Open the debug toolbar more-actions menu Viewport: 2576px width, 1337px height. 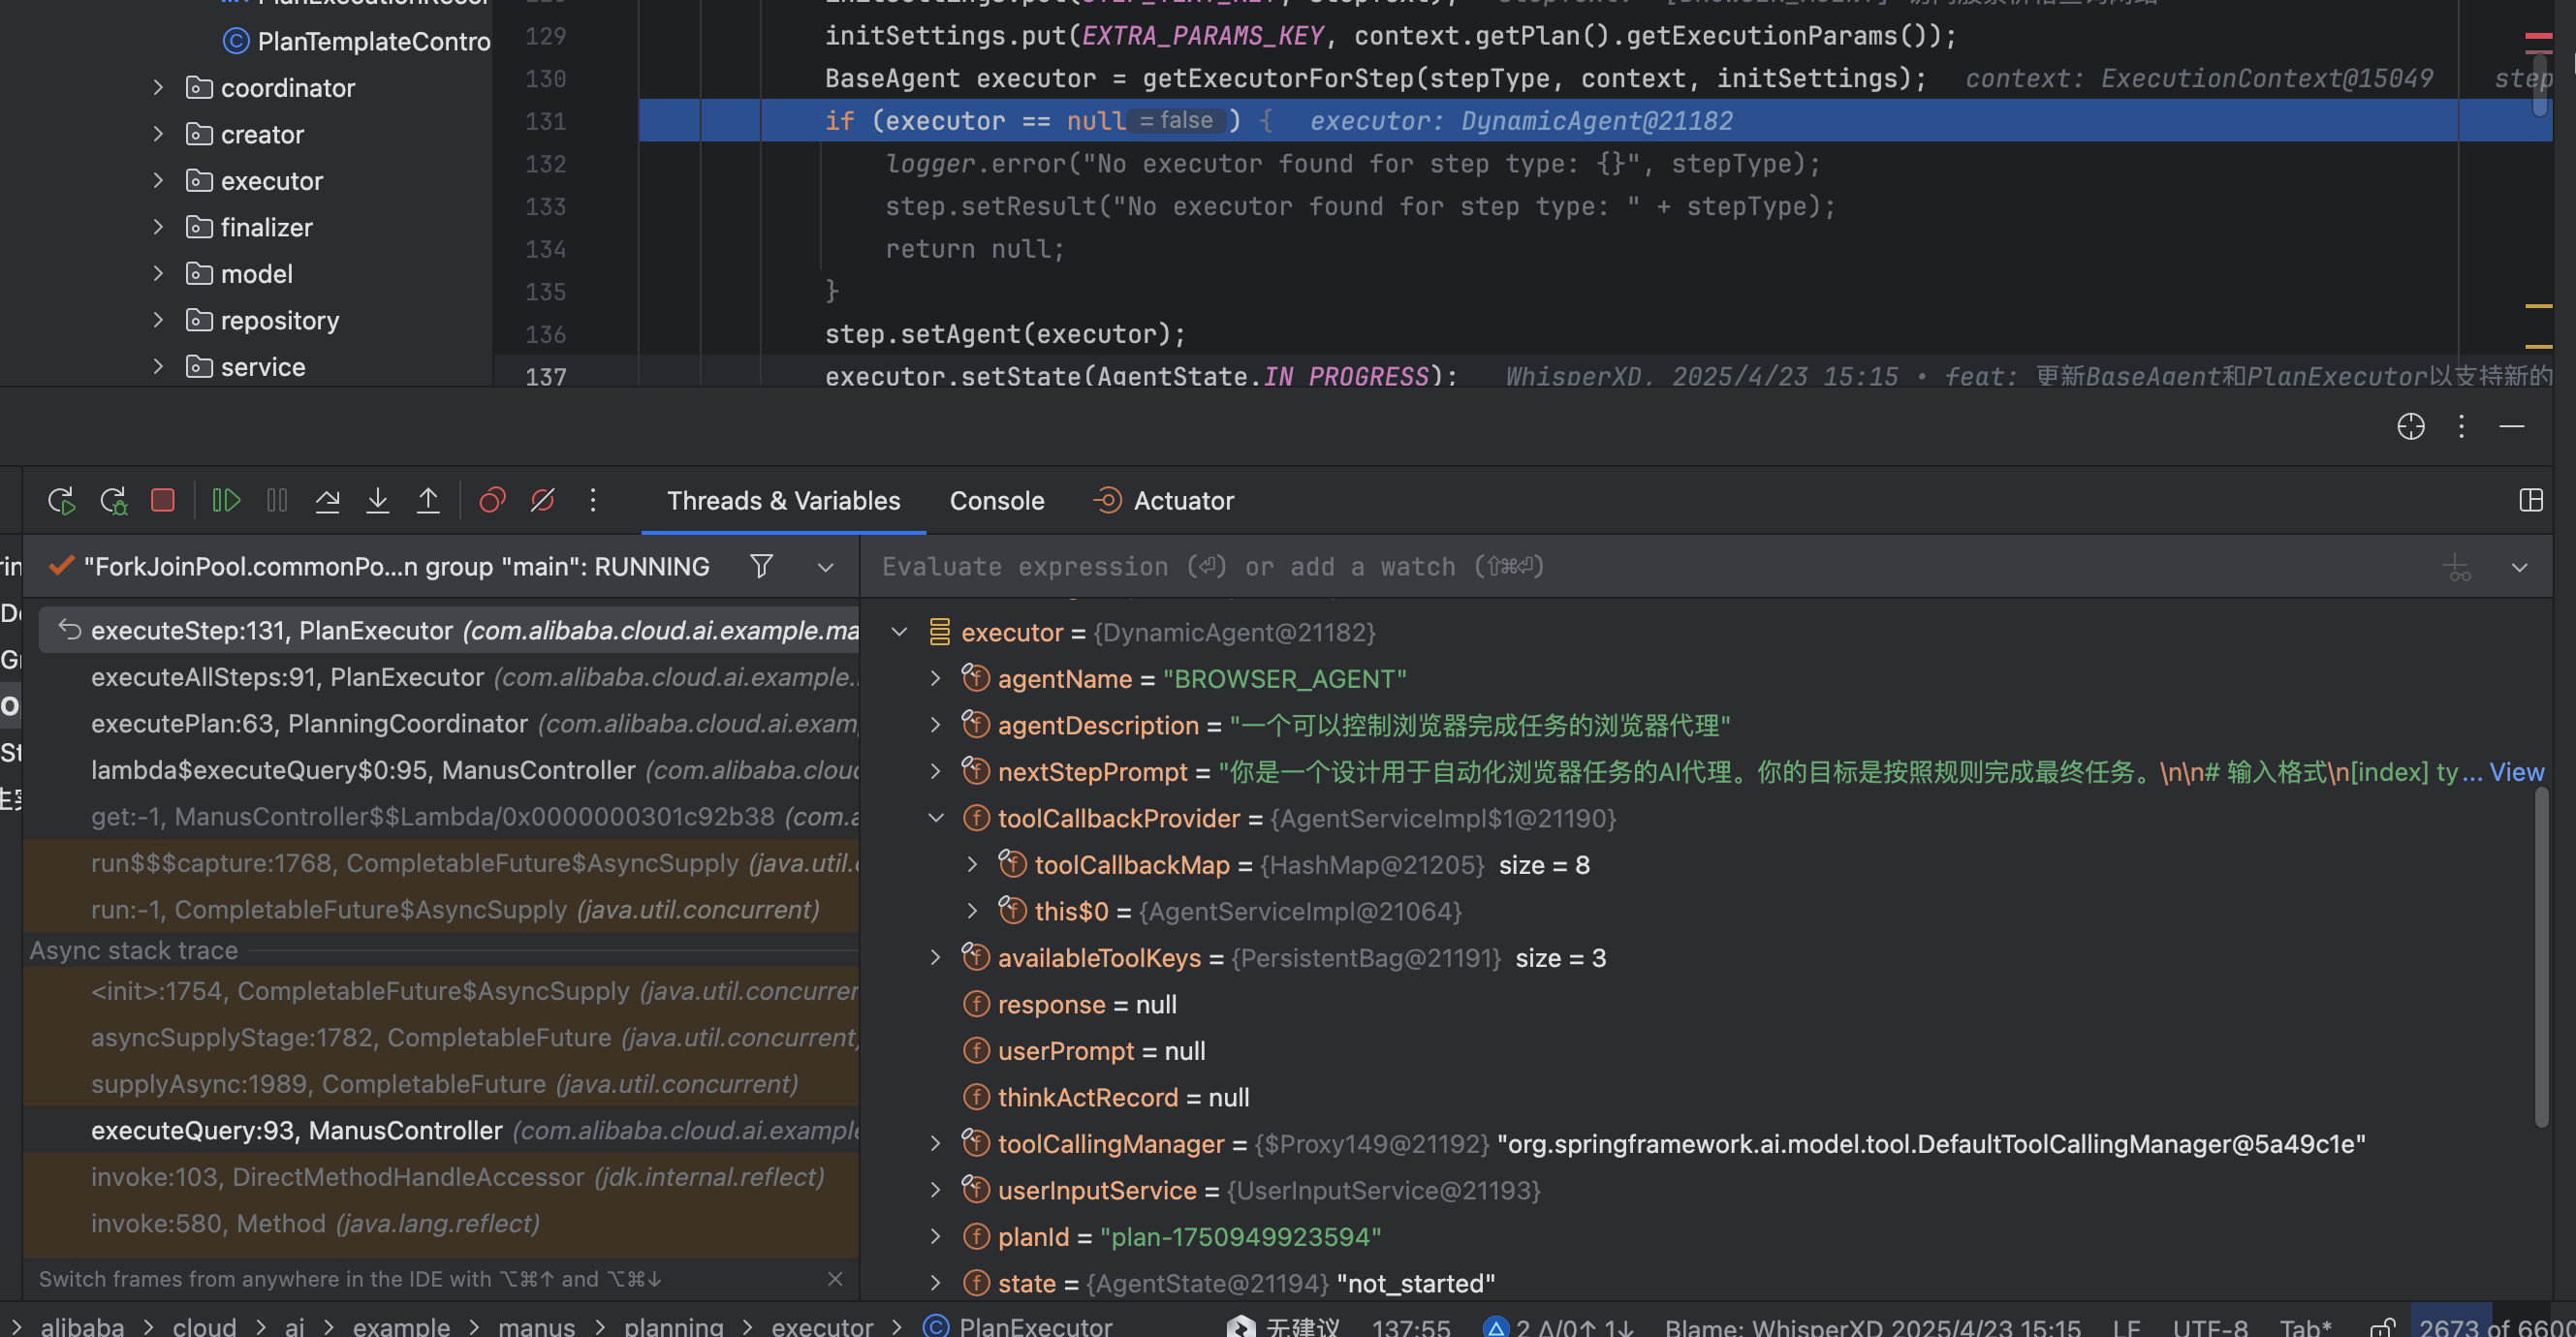593,500
